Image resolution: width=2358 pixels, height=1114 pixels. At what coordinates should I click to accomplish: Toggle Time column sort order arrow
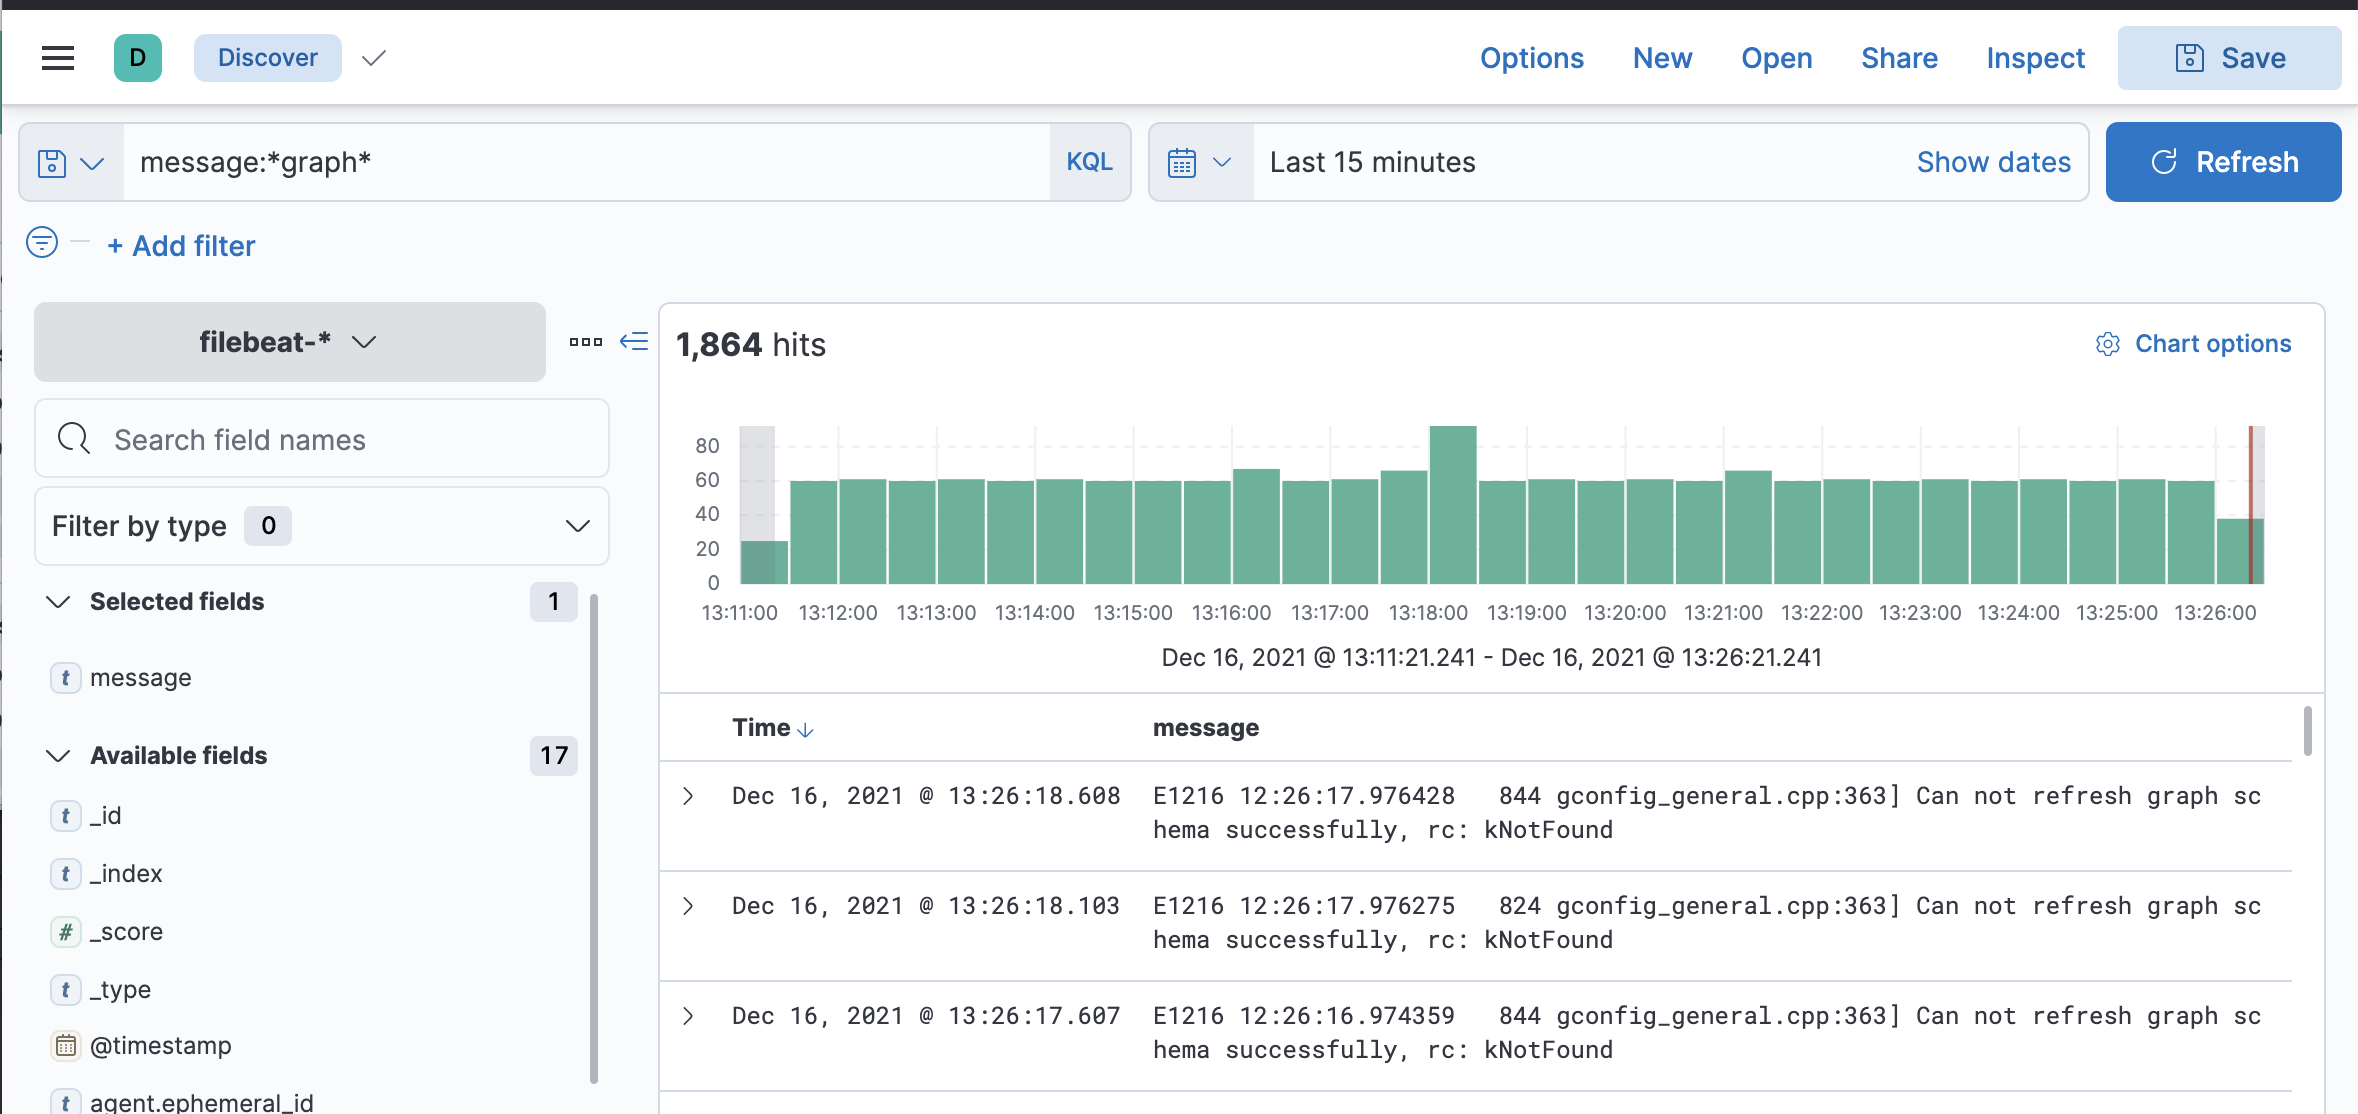click(x=806, y=730)
